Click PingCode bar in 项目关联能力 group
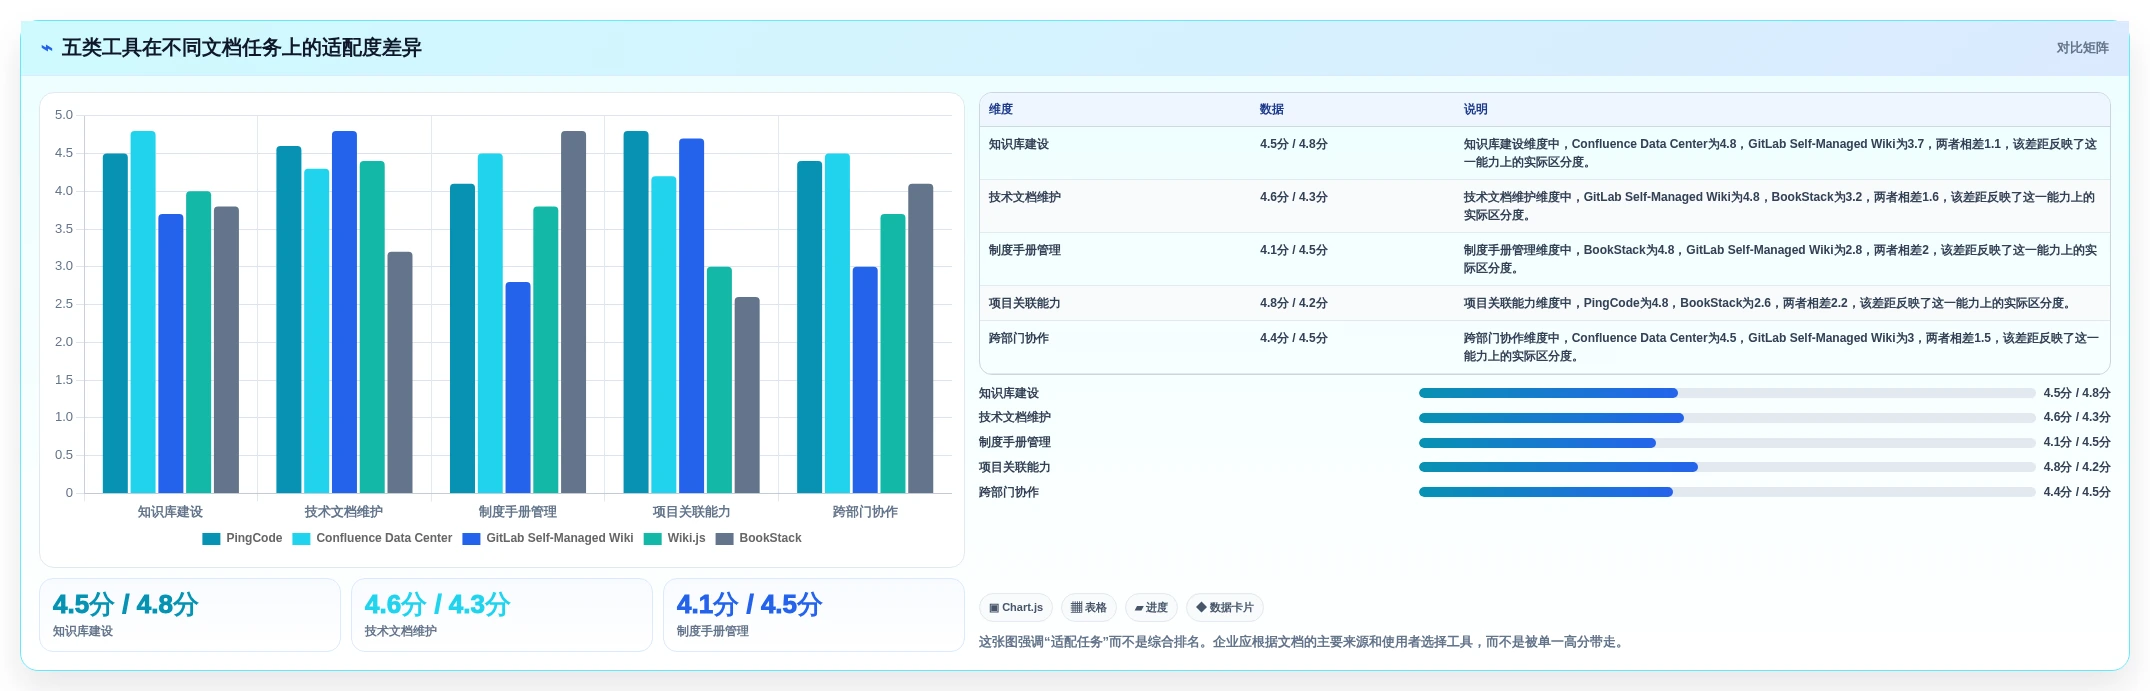Screen dimensions: 2150x691 (636, 312)
